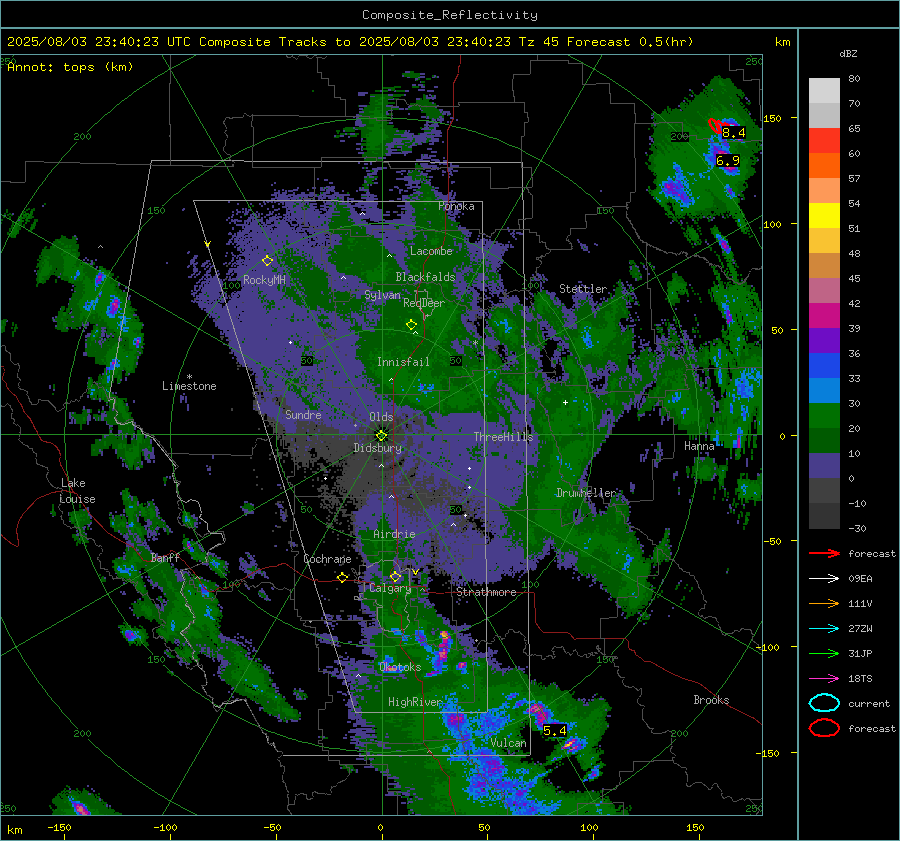Screen dimensions: 900x841
Task: Click the Drumheller city label
Action: pos(586,493)
